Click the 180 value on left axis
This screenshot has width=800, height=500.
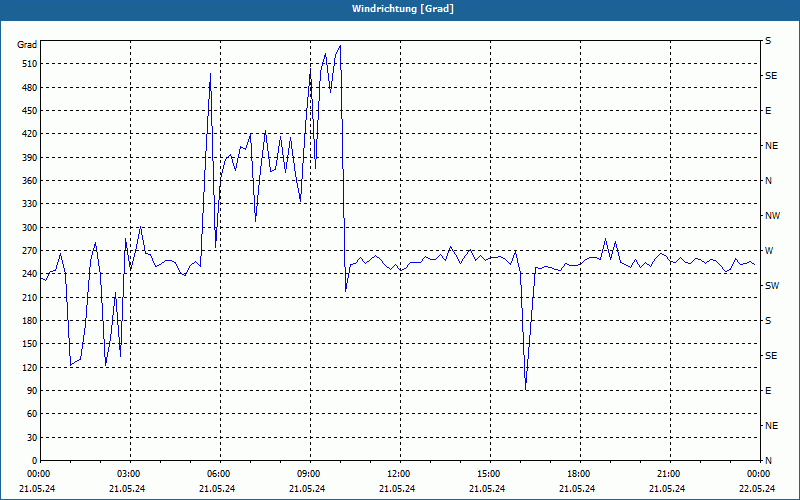tap(29, 321)
